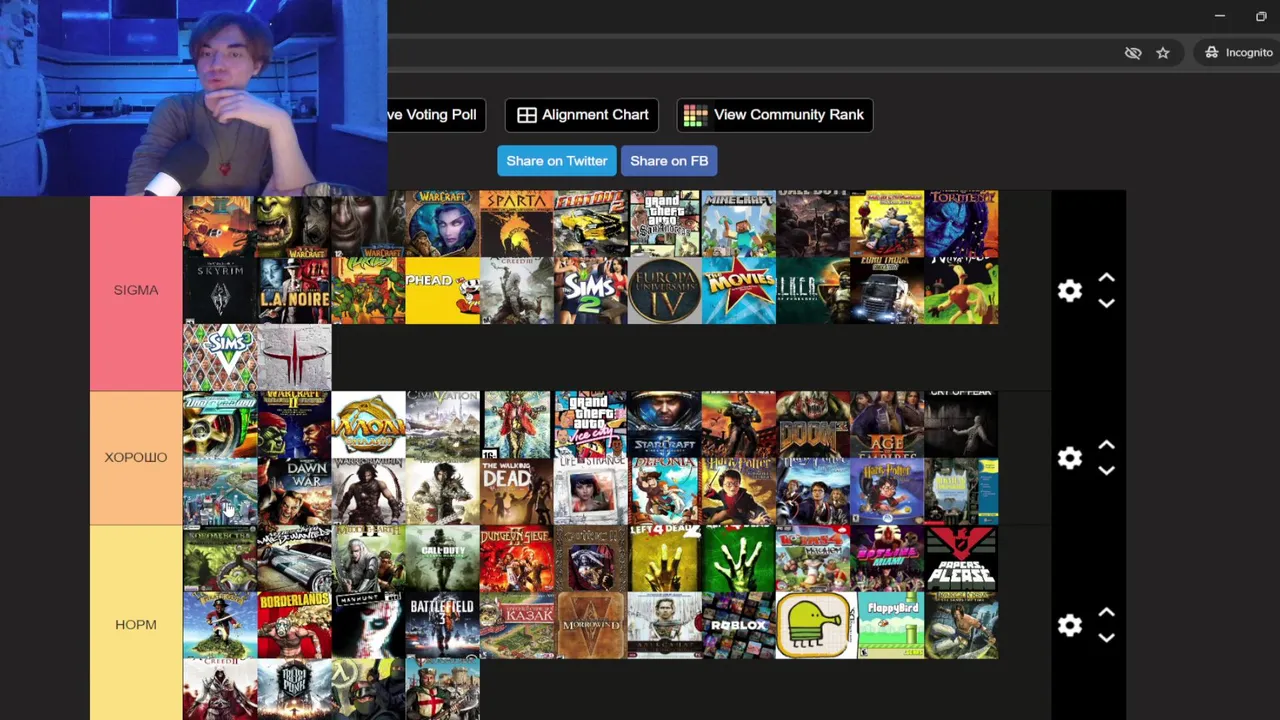This screenshot has height=720, width=1280.
Task: Select the Sparta game tile
Action: [x=516, y=224]
